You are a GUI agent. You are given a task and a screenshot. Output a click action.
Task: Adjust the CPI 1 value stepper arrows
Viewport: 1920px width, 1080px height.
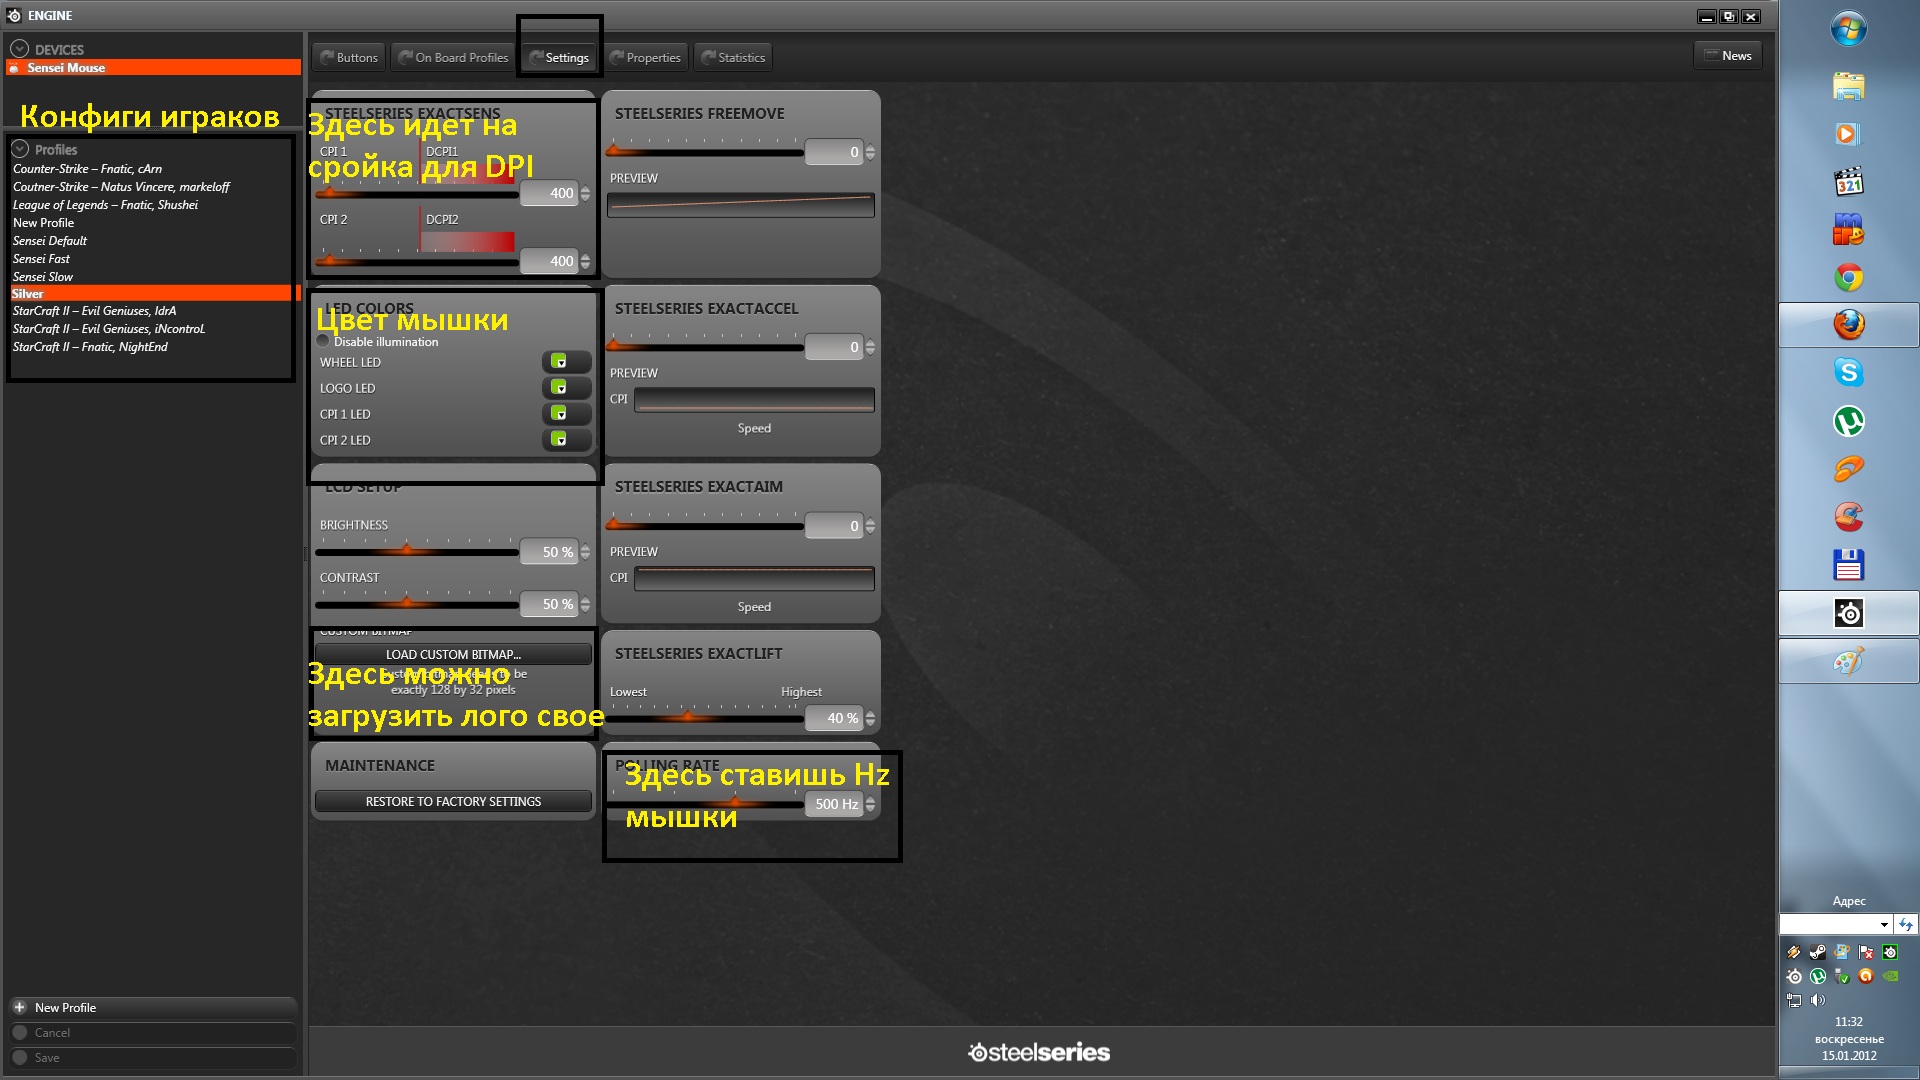(x=585, y=193)
